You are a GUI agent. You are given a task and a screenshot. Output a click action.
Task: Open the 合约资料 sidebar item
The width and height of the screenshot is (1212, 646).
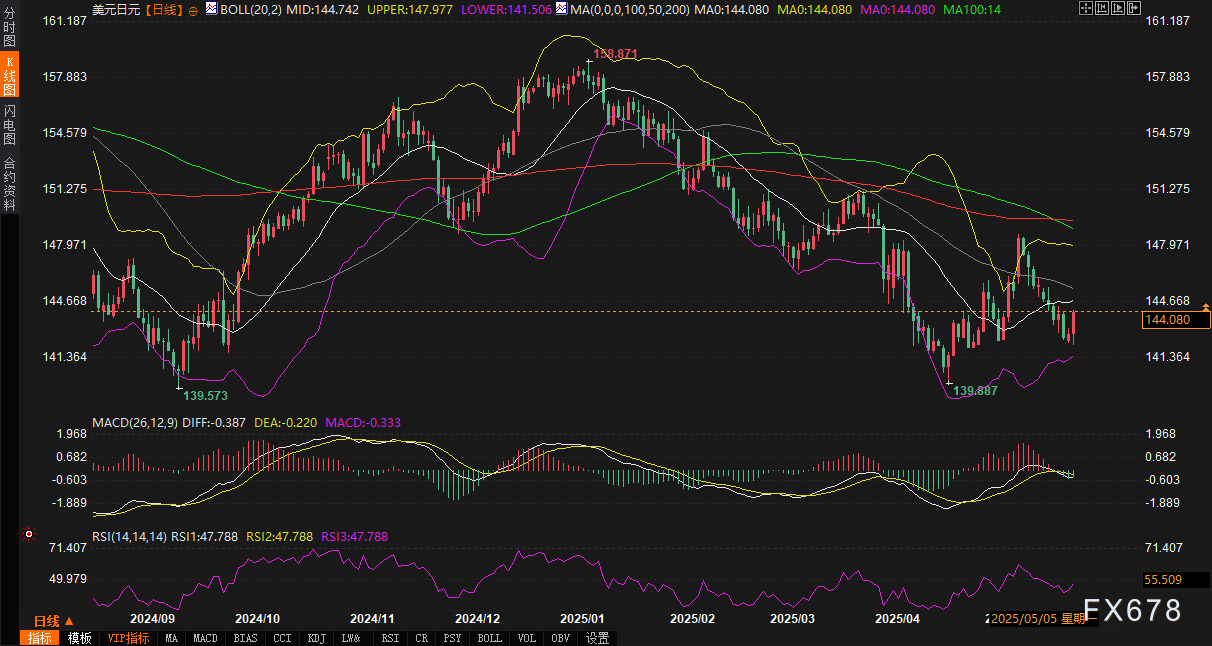click(x=9, y=184)
